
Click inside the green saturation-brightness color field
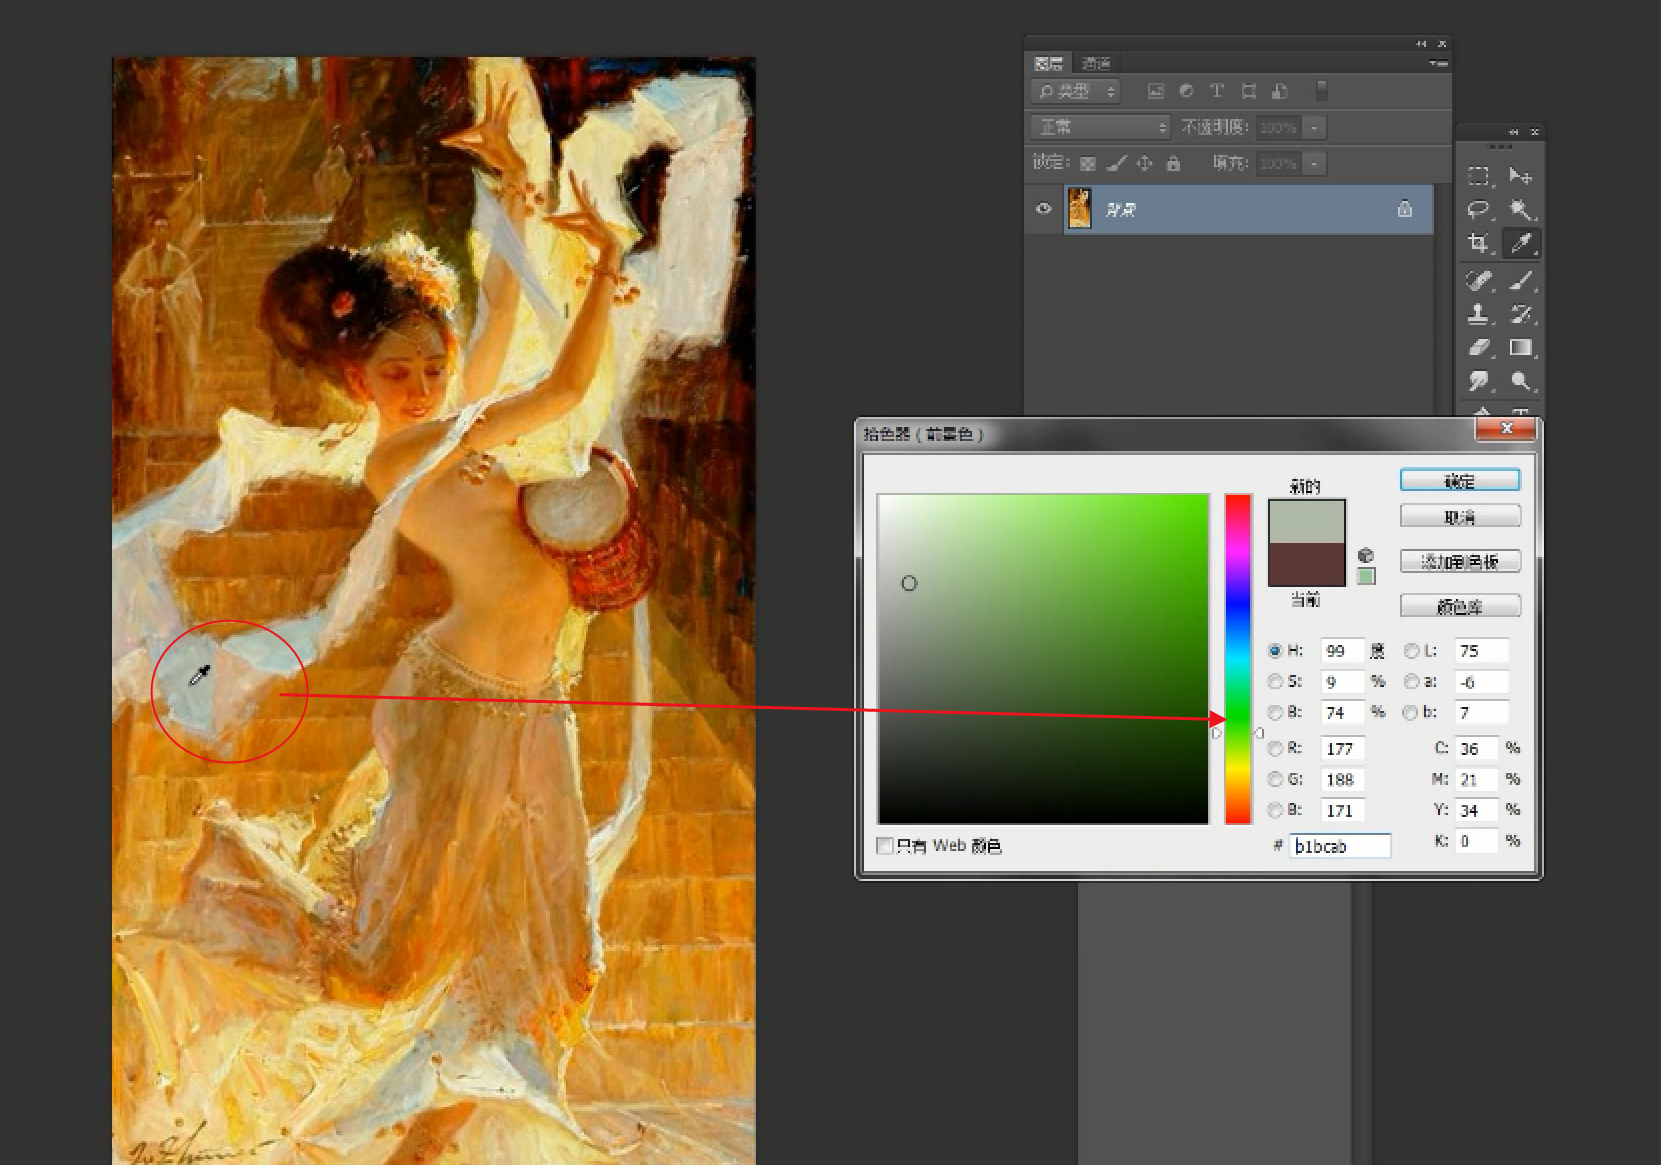[1043, 659]
